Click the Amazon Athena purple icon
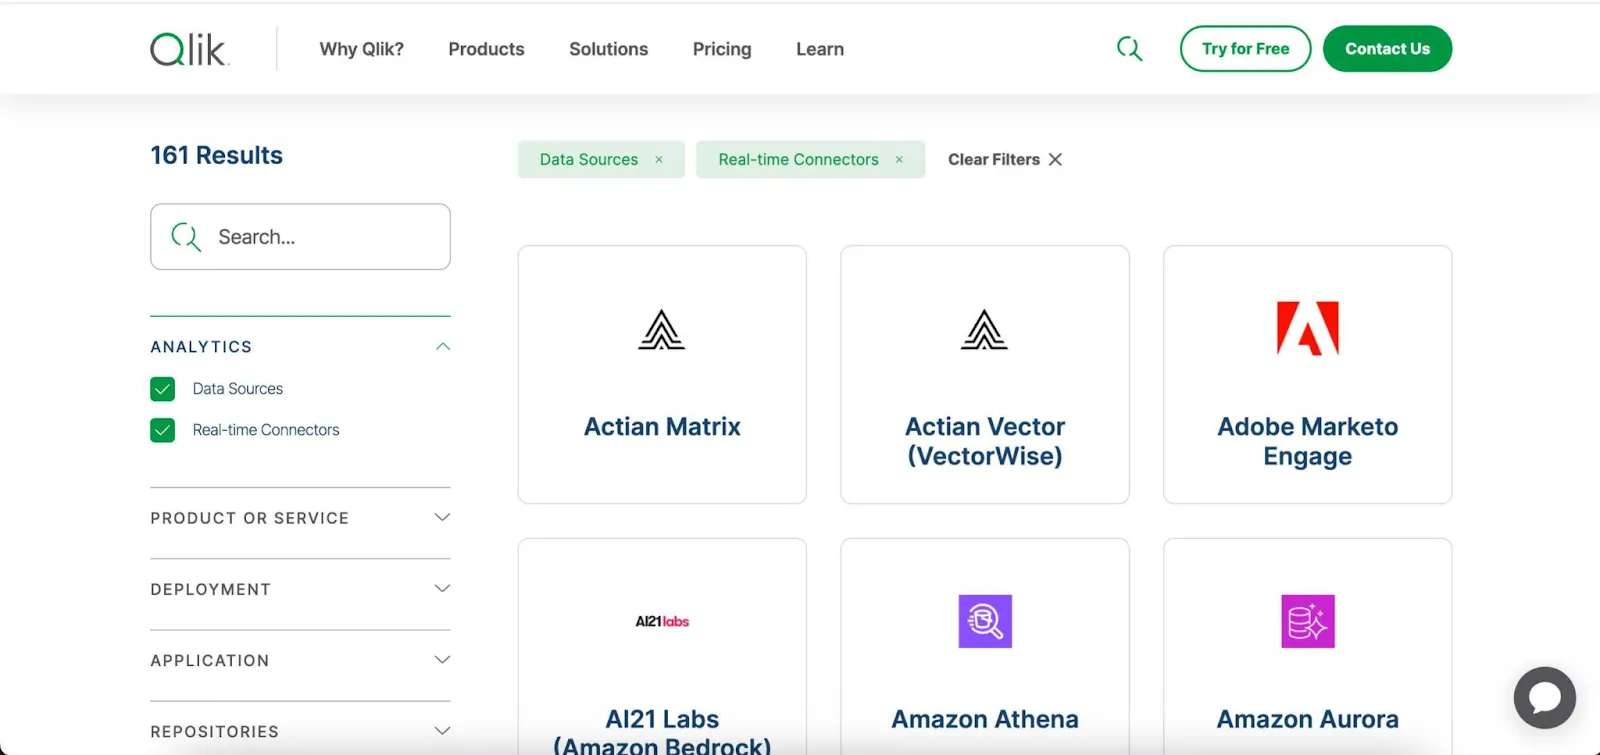This screenshot has width=1600, height=755. coord(985,621)
